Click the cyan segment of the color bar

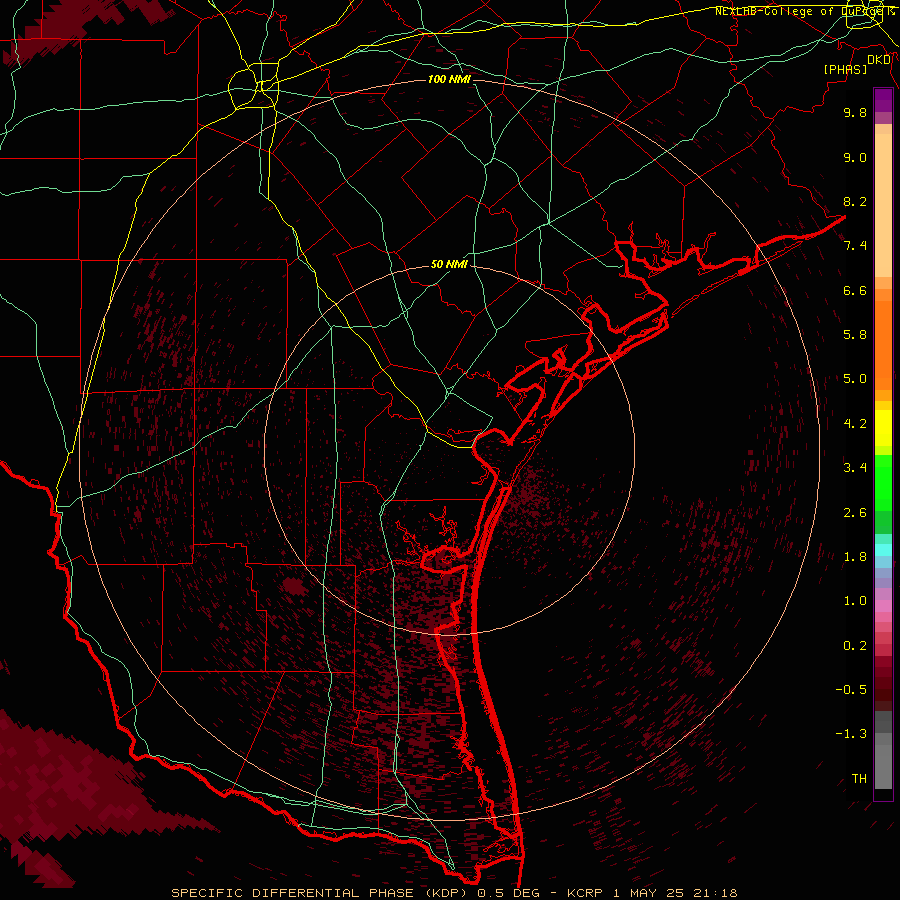(883, 550)
